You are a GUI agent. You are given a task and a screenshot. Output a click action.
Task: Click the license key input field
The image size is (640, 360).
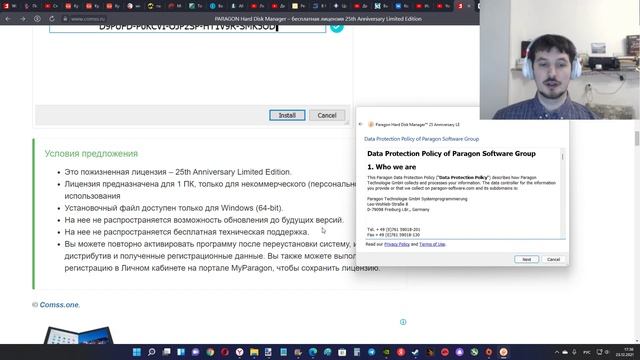187,28
